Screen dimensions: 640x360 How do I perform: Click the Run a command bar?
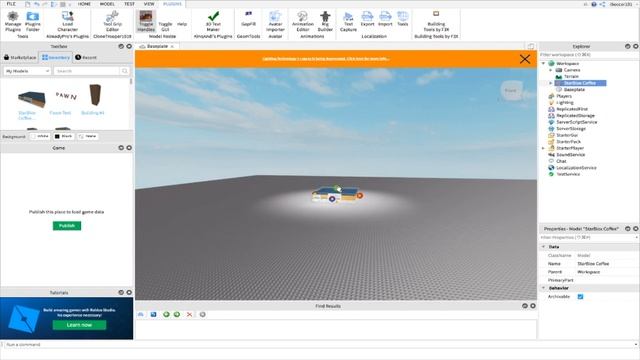point(320,345)
